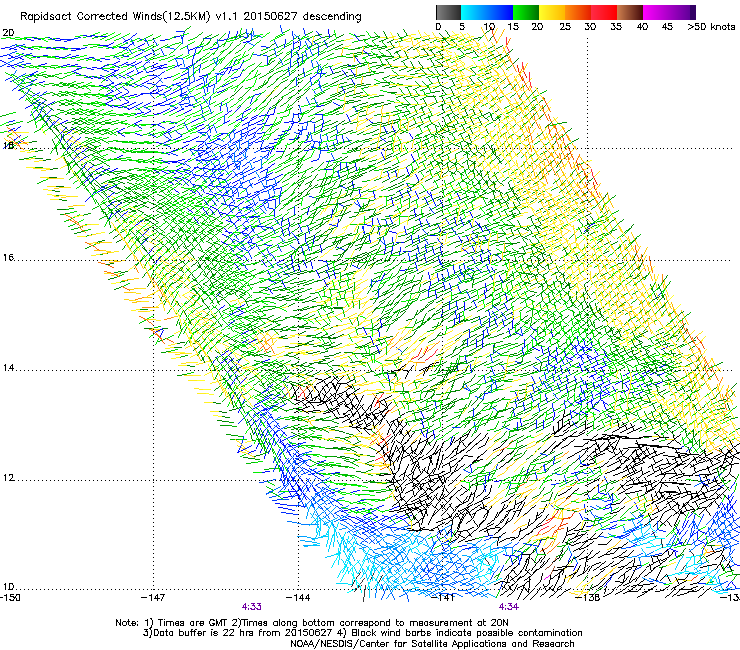
Task: Click the legend tick label 25
Action: point(565,27)
